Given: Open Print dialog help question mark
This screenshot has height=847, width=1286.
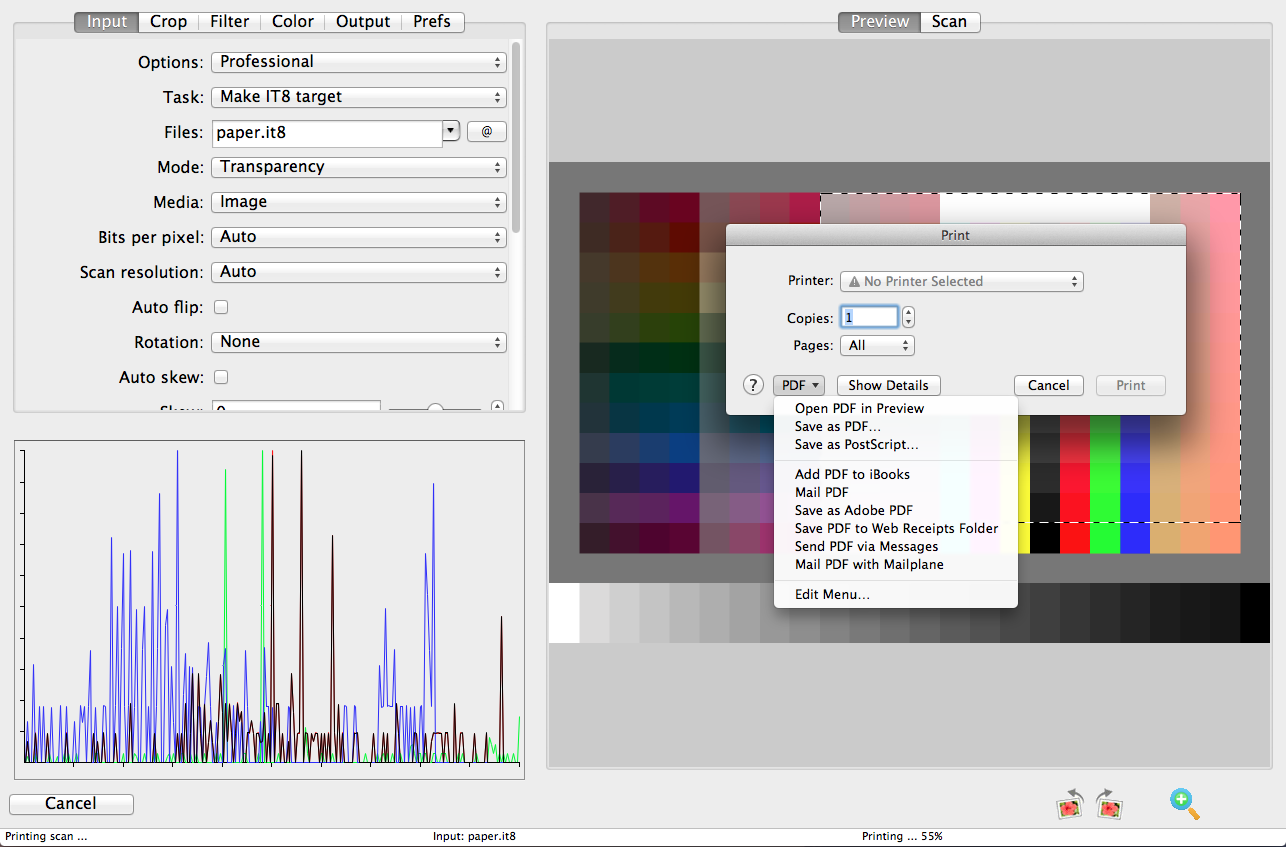Looking at the screenshot, I should click(753, 385).
